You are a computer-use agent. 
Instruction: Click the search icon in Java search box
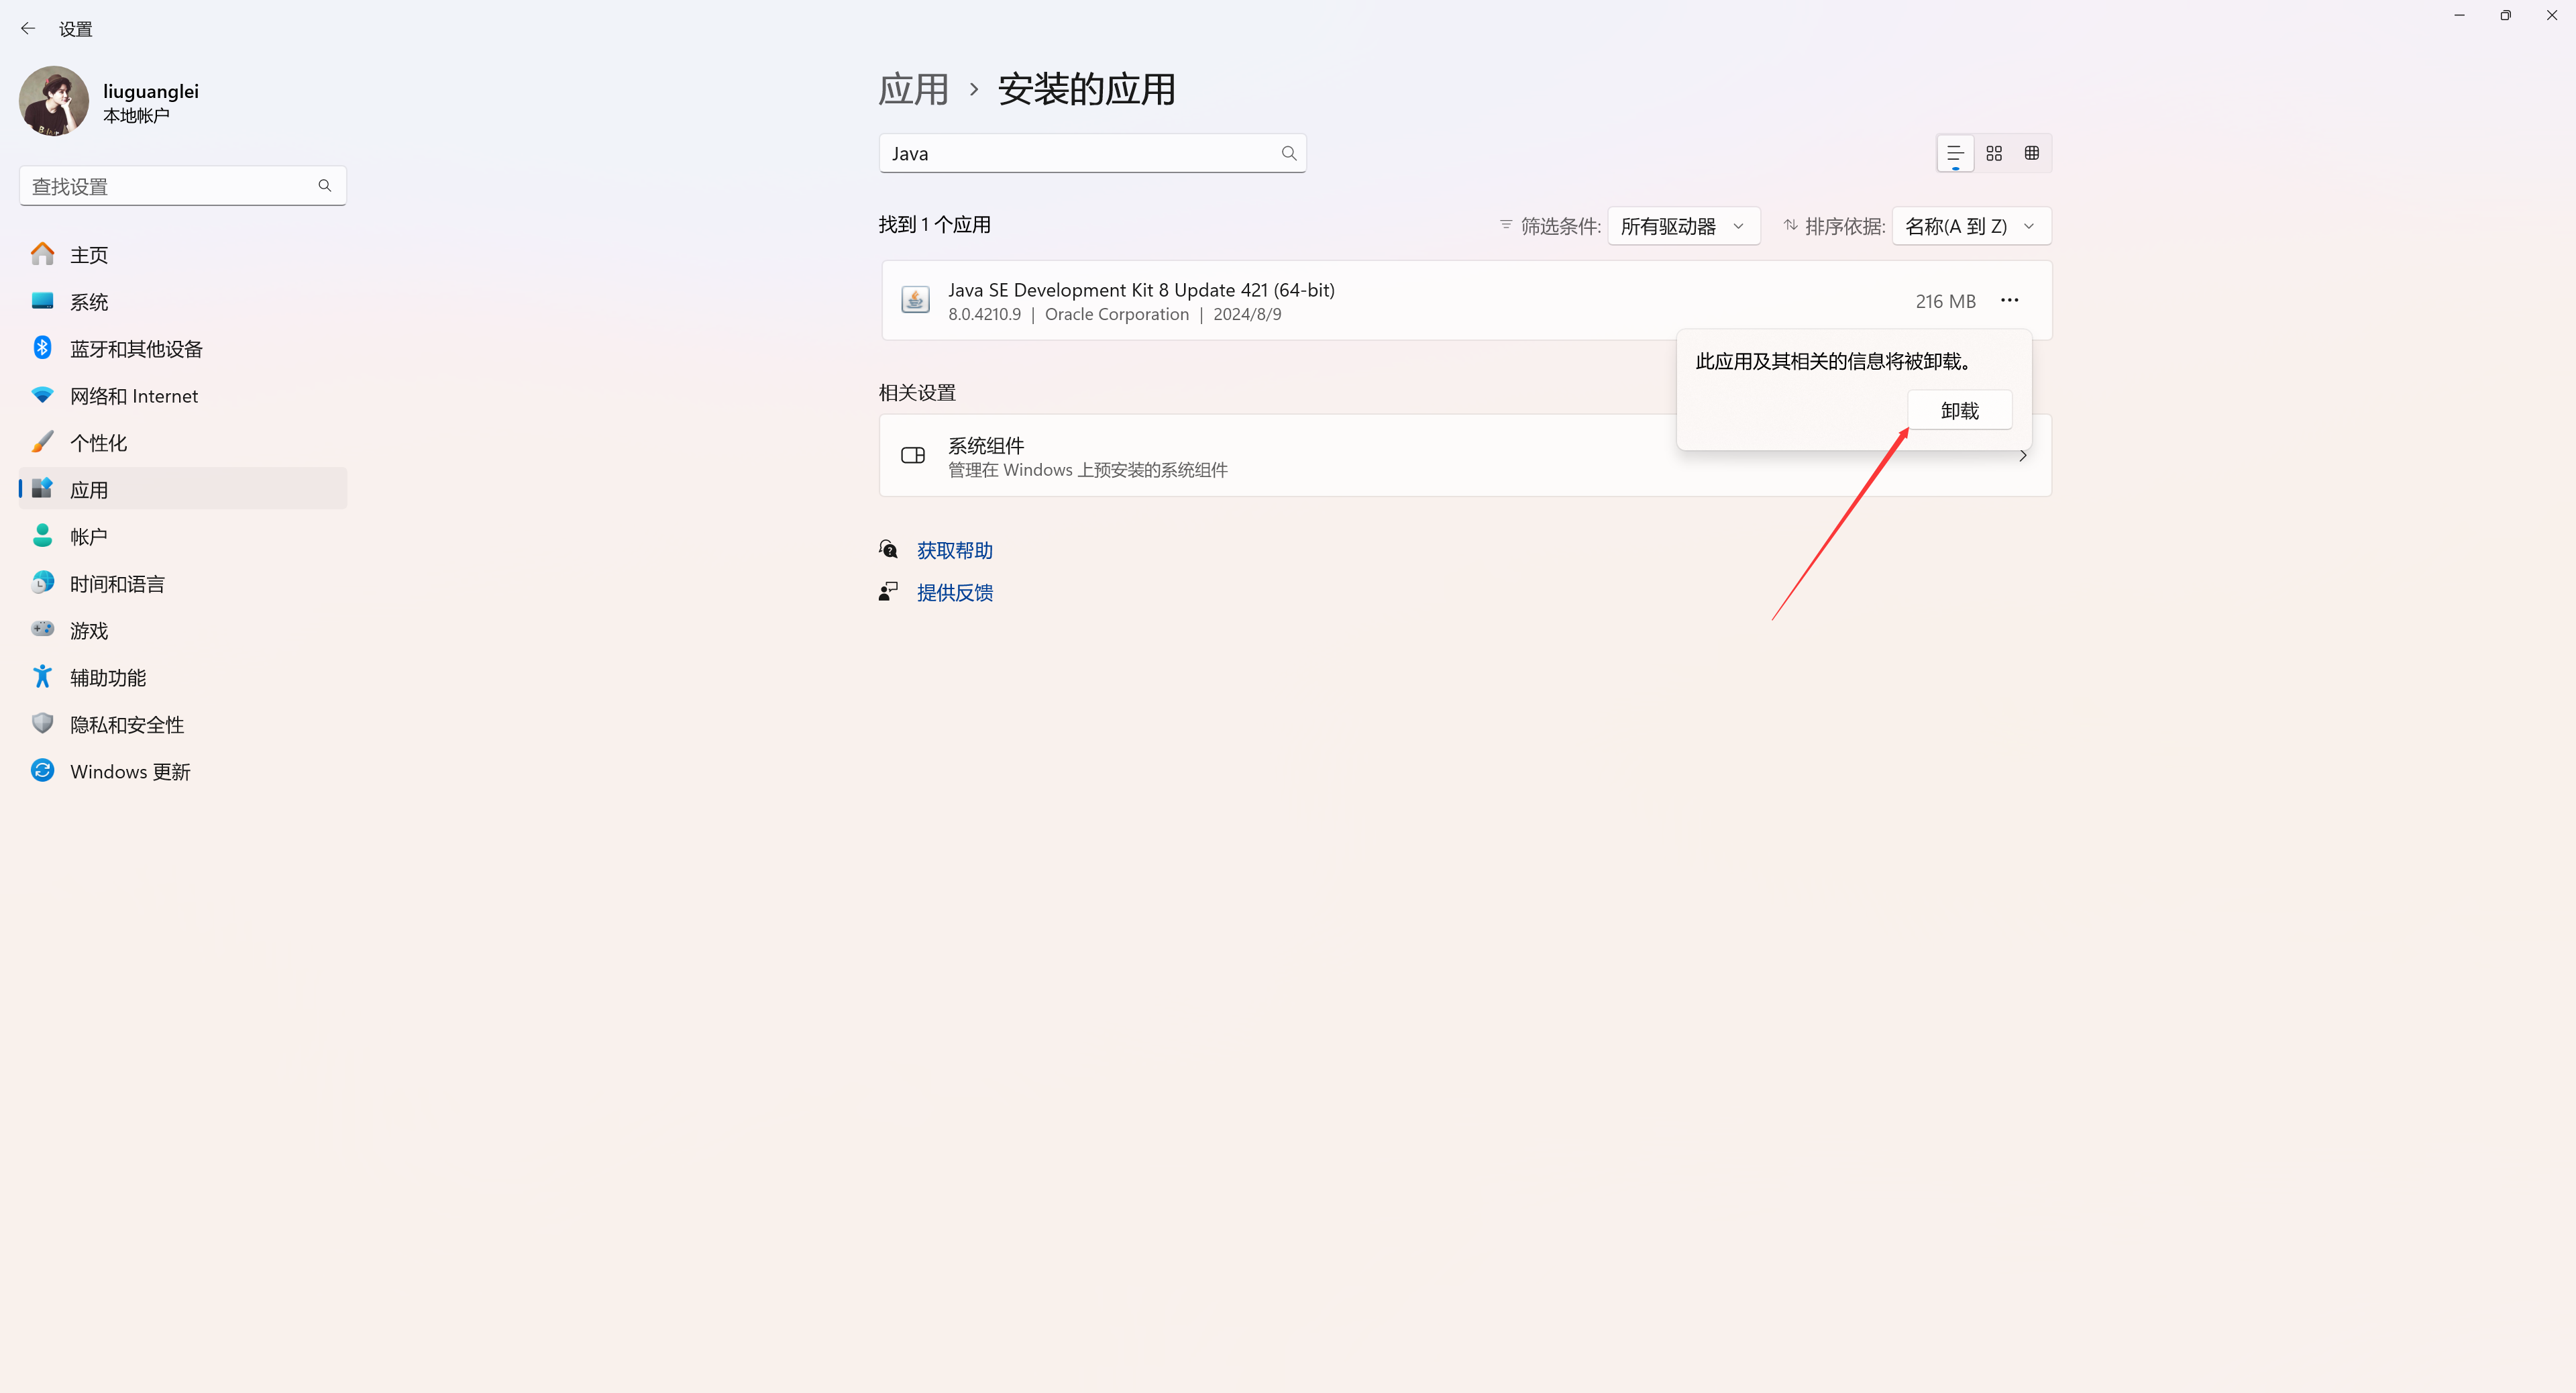pos(1288,153)
